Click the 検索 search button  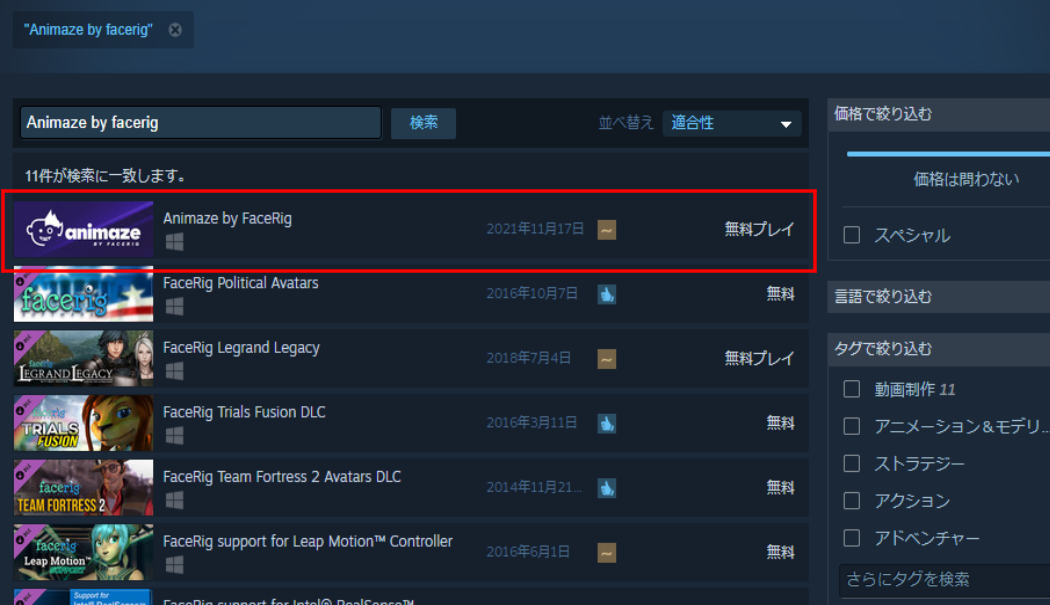point(423,123)
